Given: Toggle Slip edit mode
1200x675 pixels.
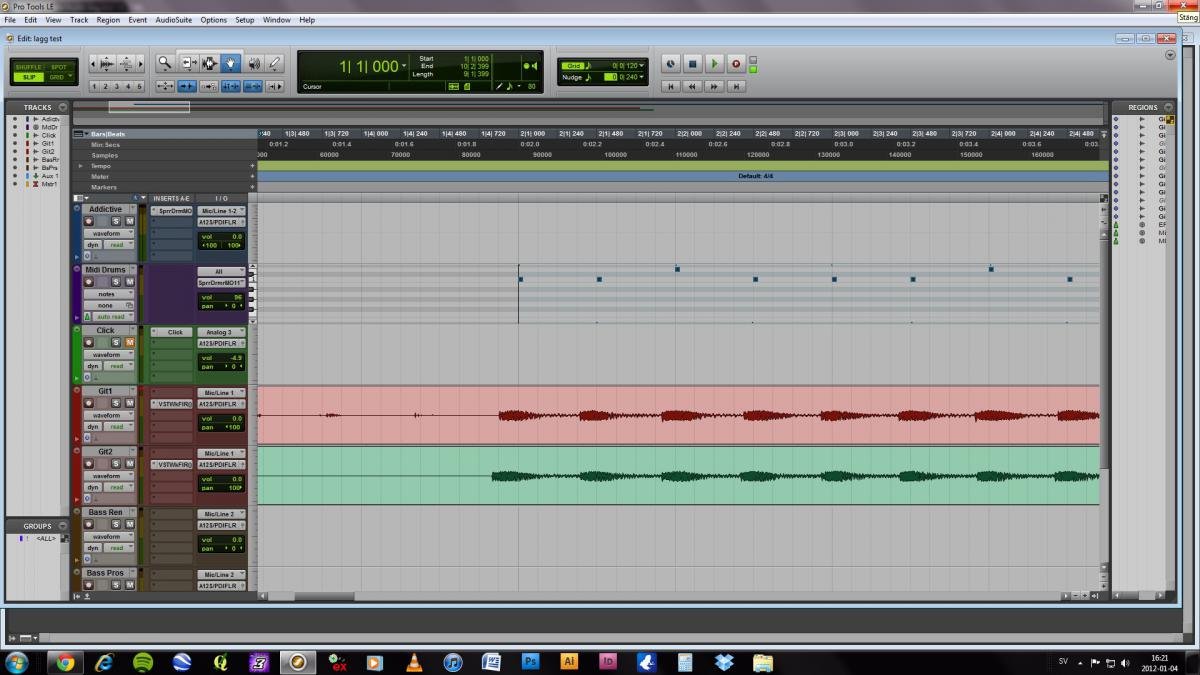Looking at the screenshot, I should click(x=29, y=77).
